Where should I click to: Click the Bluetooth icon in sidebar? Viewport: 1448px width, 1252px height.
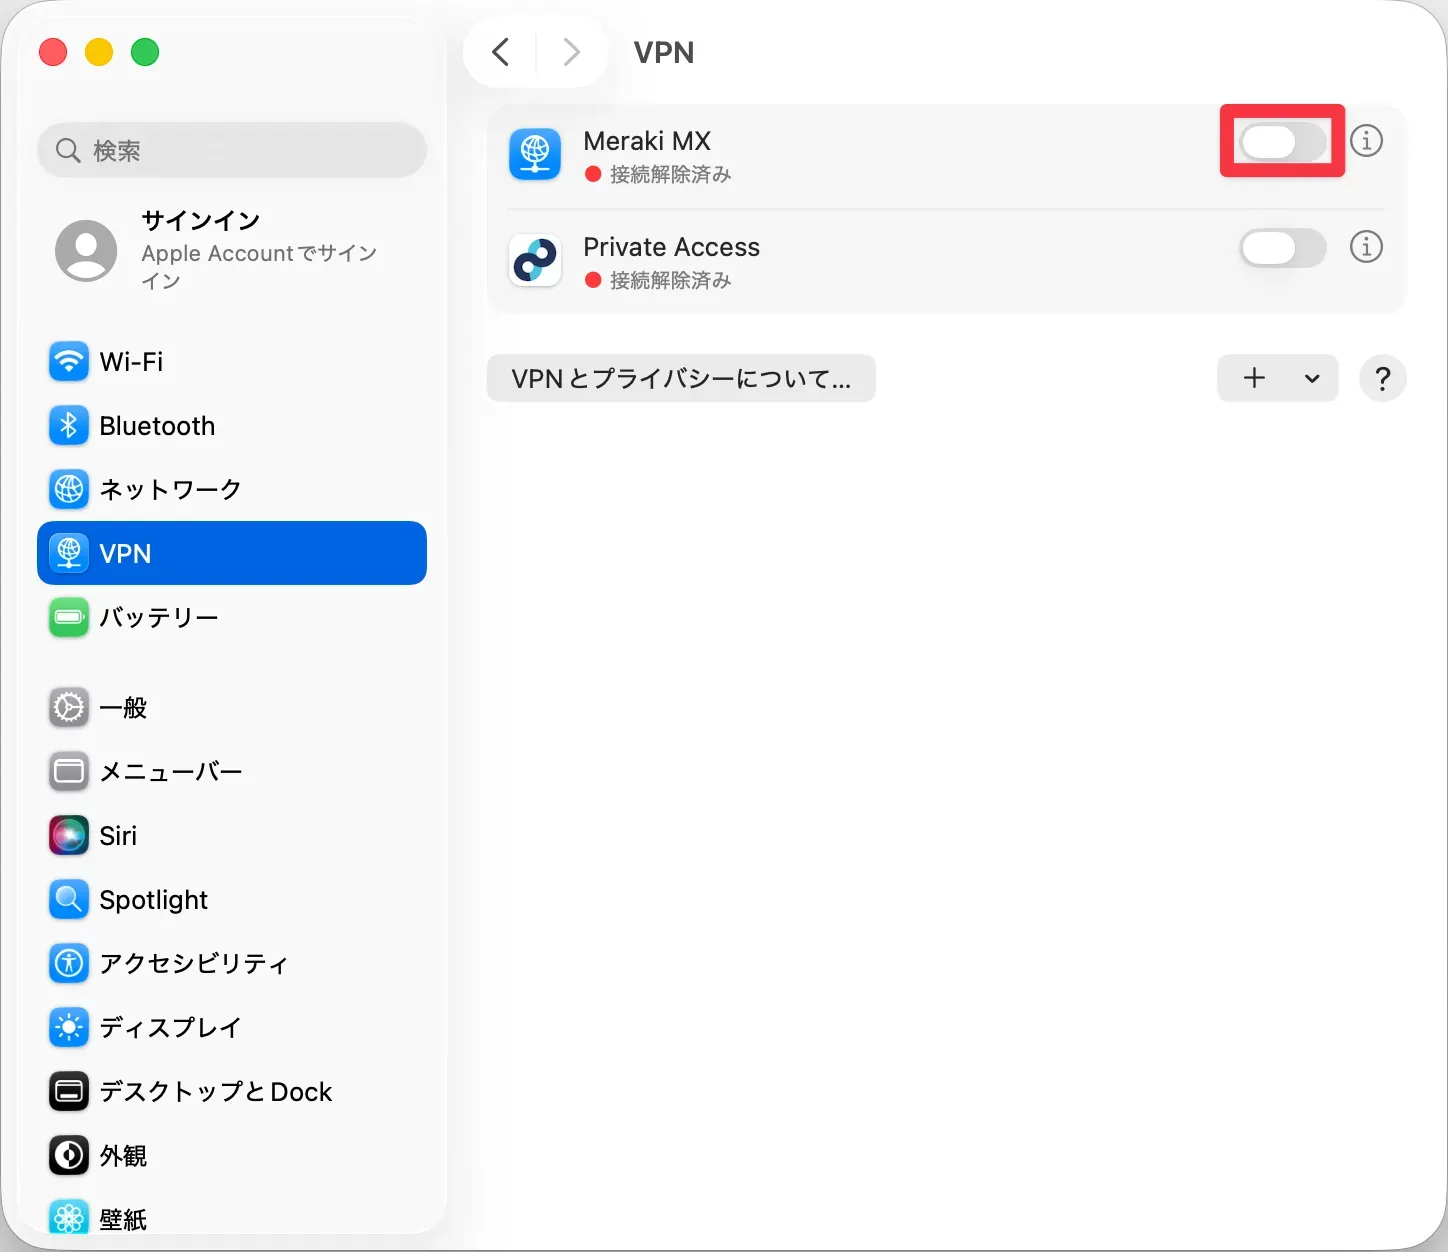pos(68,425)
